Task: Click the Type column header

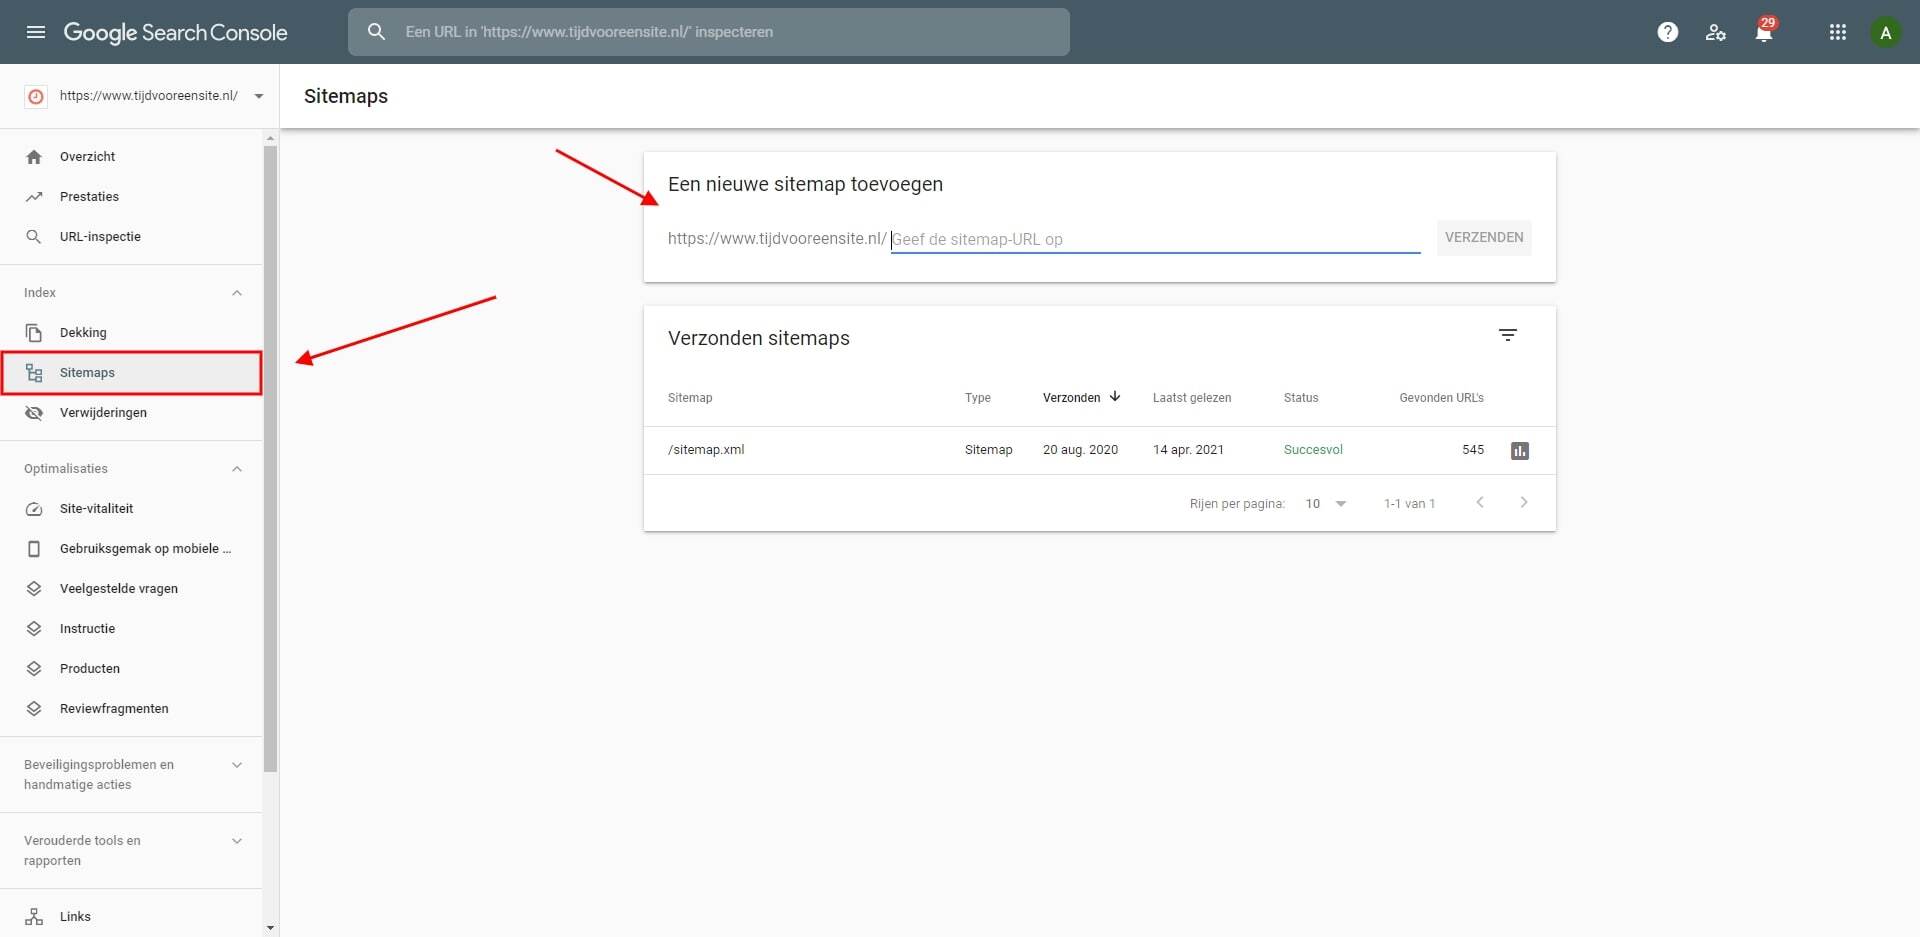Action: (x=978, y=398)
